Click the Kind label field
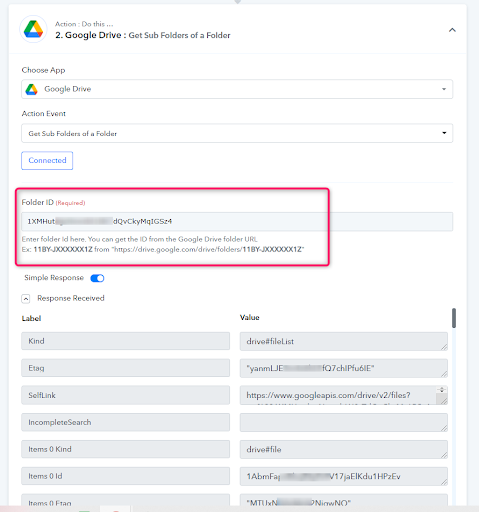 pyautogui.click(x=125, y=341)
